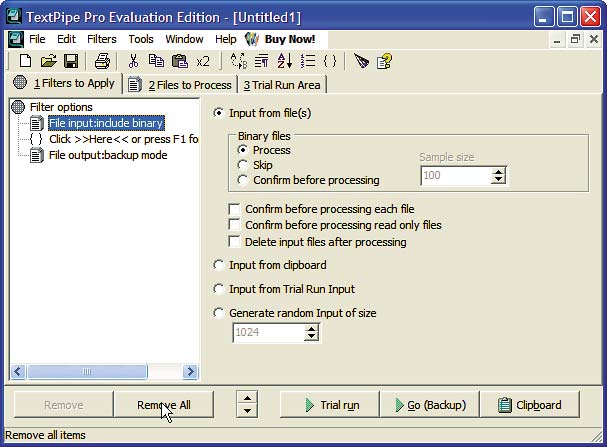
Task: Click the paper plane toolbar icon
Action: [x=361, y=61]
